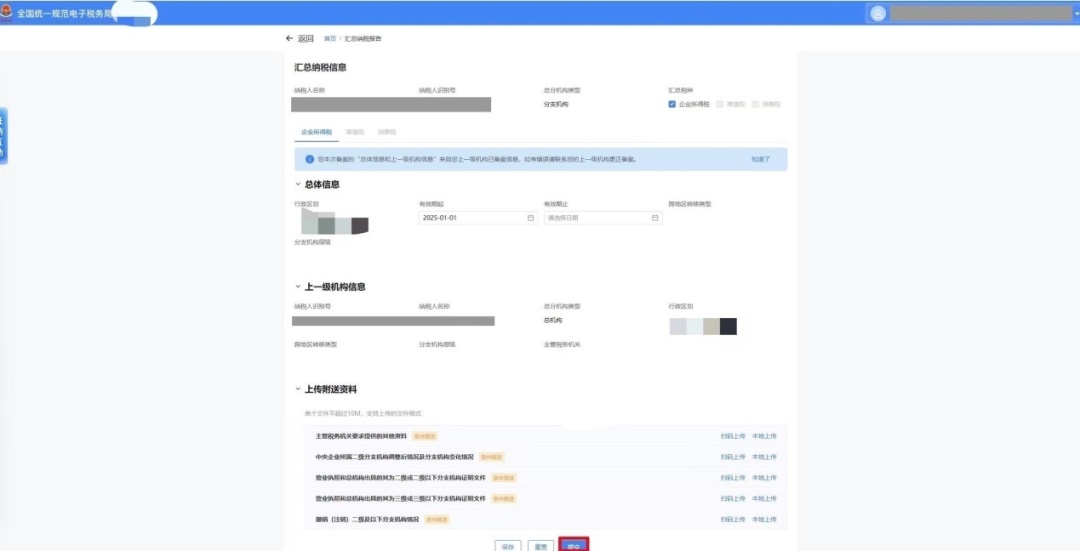This screenshot has width=1080, height=551.
Task: Collapse the 上传附送资料 section
Action: tap(298, 389)
